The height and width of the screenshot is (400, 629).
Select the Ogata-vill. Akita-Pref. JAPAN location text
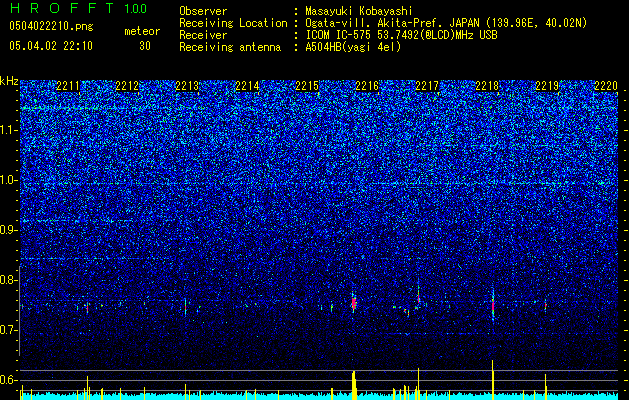coord(446,23)
